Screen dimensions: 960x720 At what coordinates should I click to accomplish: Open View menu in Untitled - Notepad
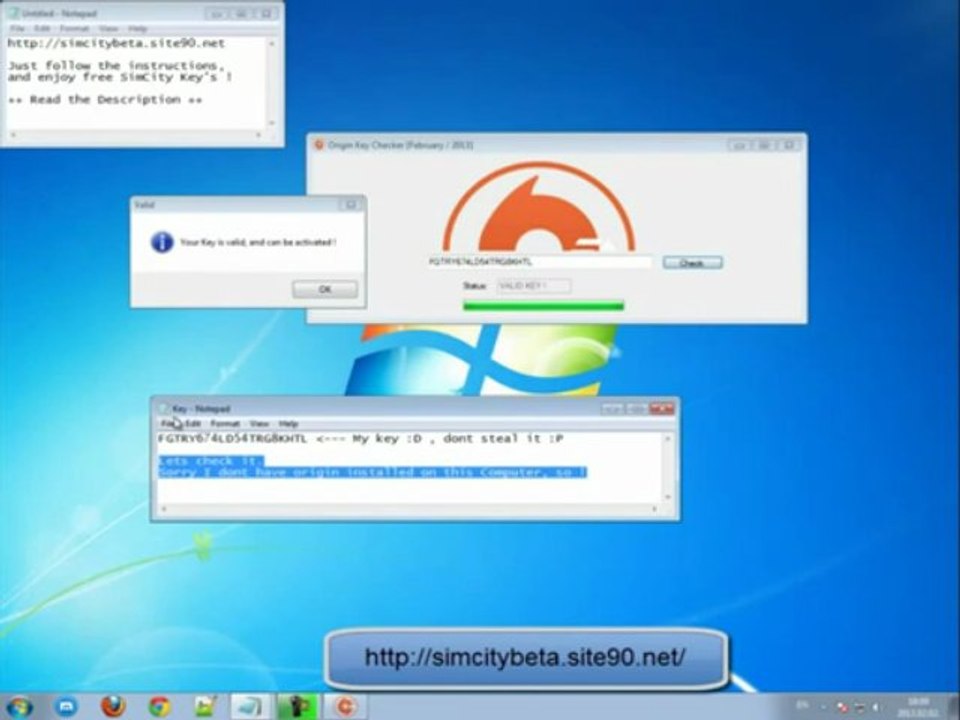108,29
